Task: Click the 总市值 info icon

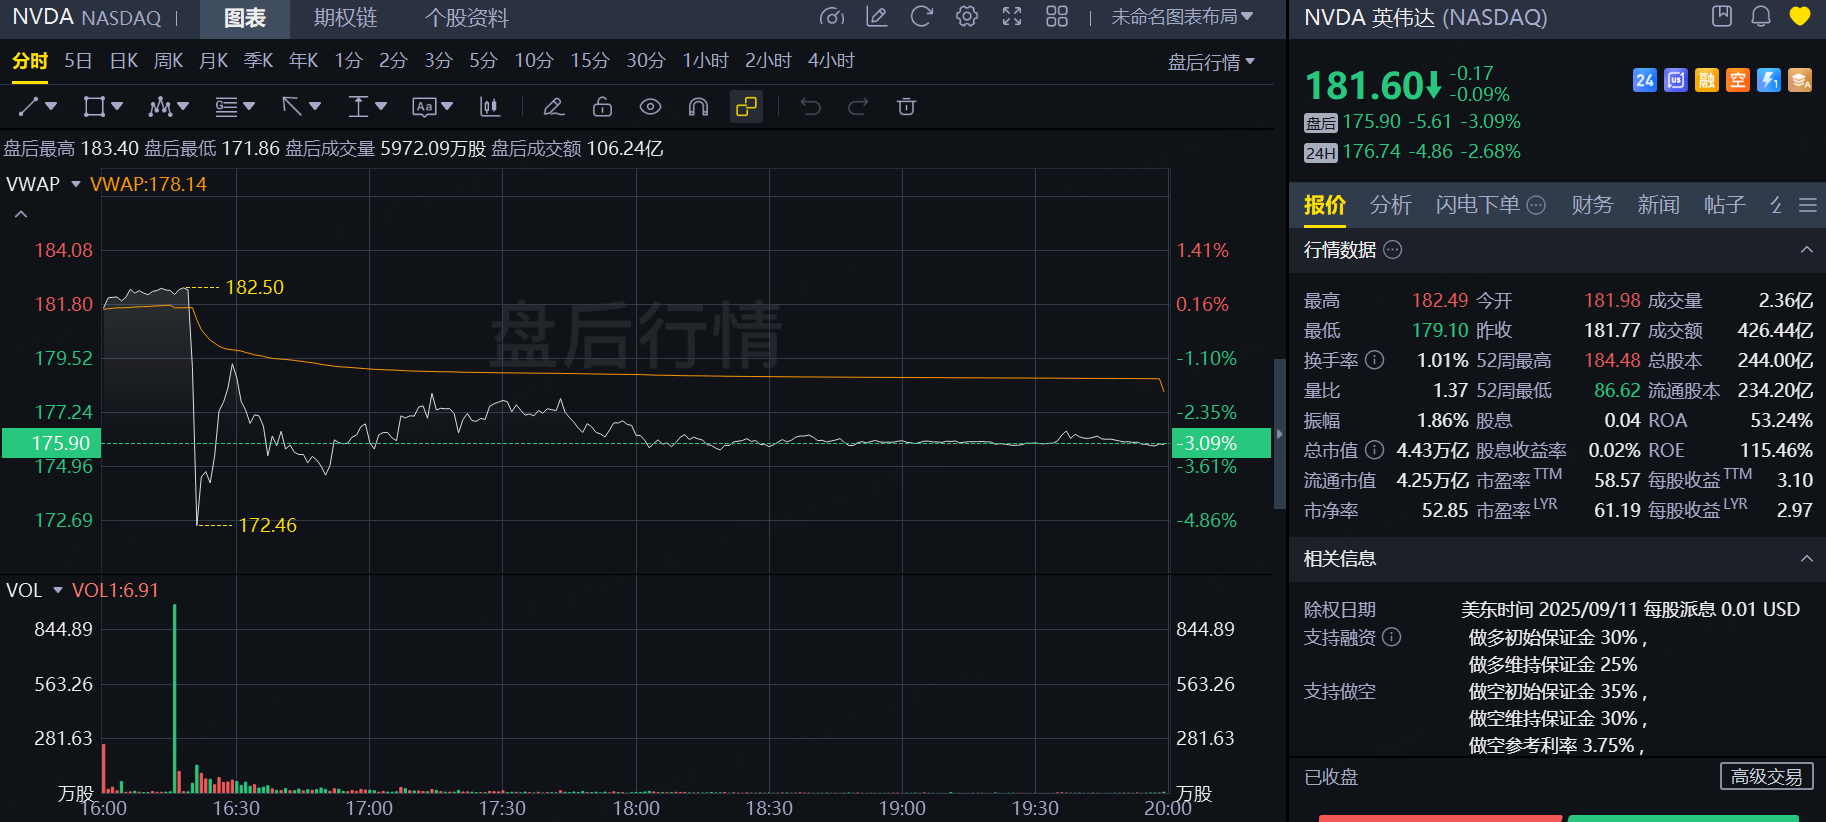Action: pos(1375,450)
